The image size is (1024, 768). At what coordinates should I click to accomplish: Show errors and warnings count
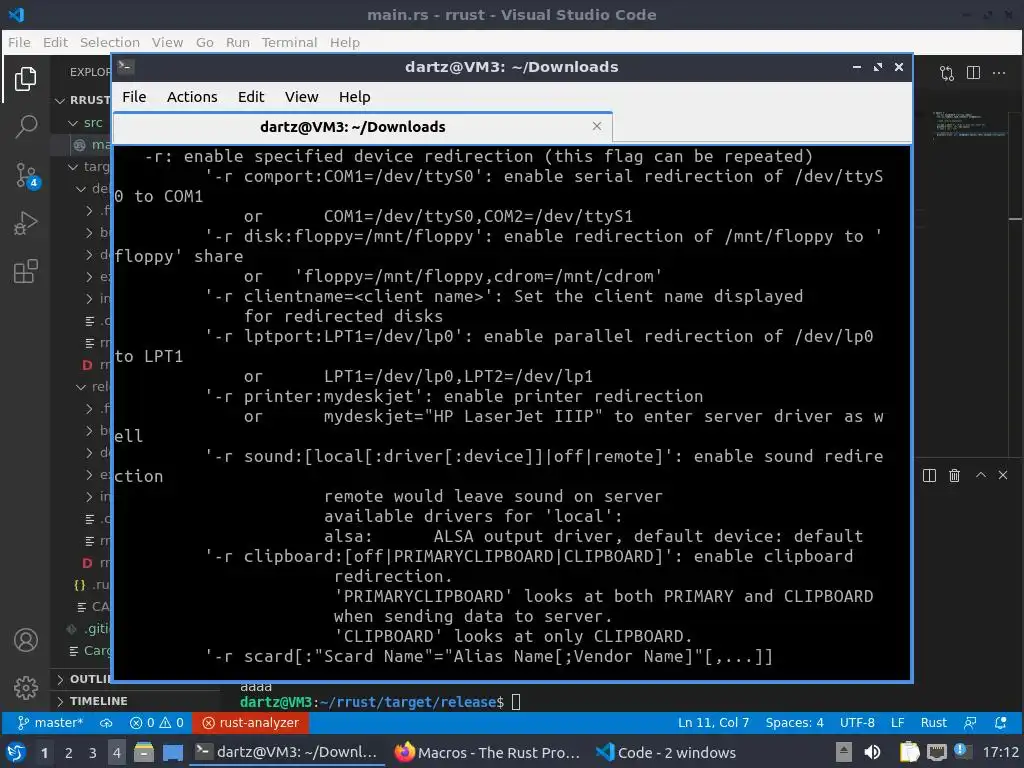(157, 722)
